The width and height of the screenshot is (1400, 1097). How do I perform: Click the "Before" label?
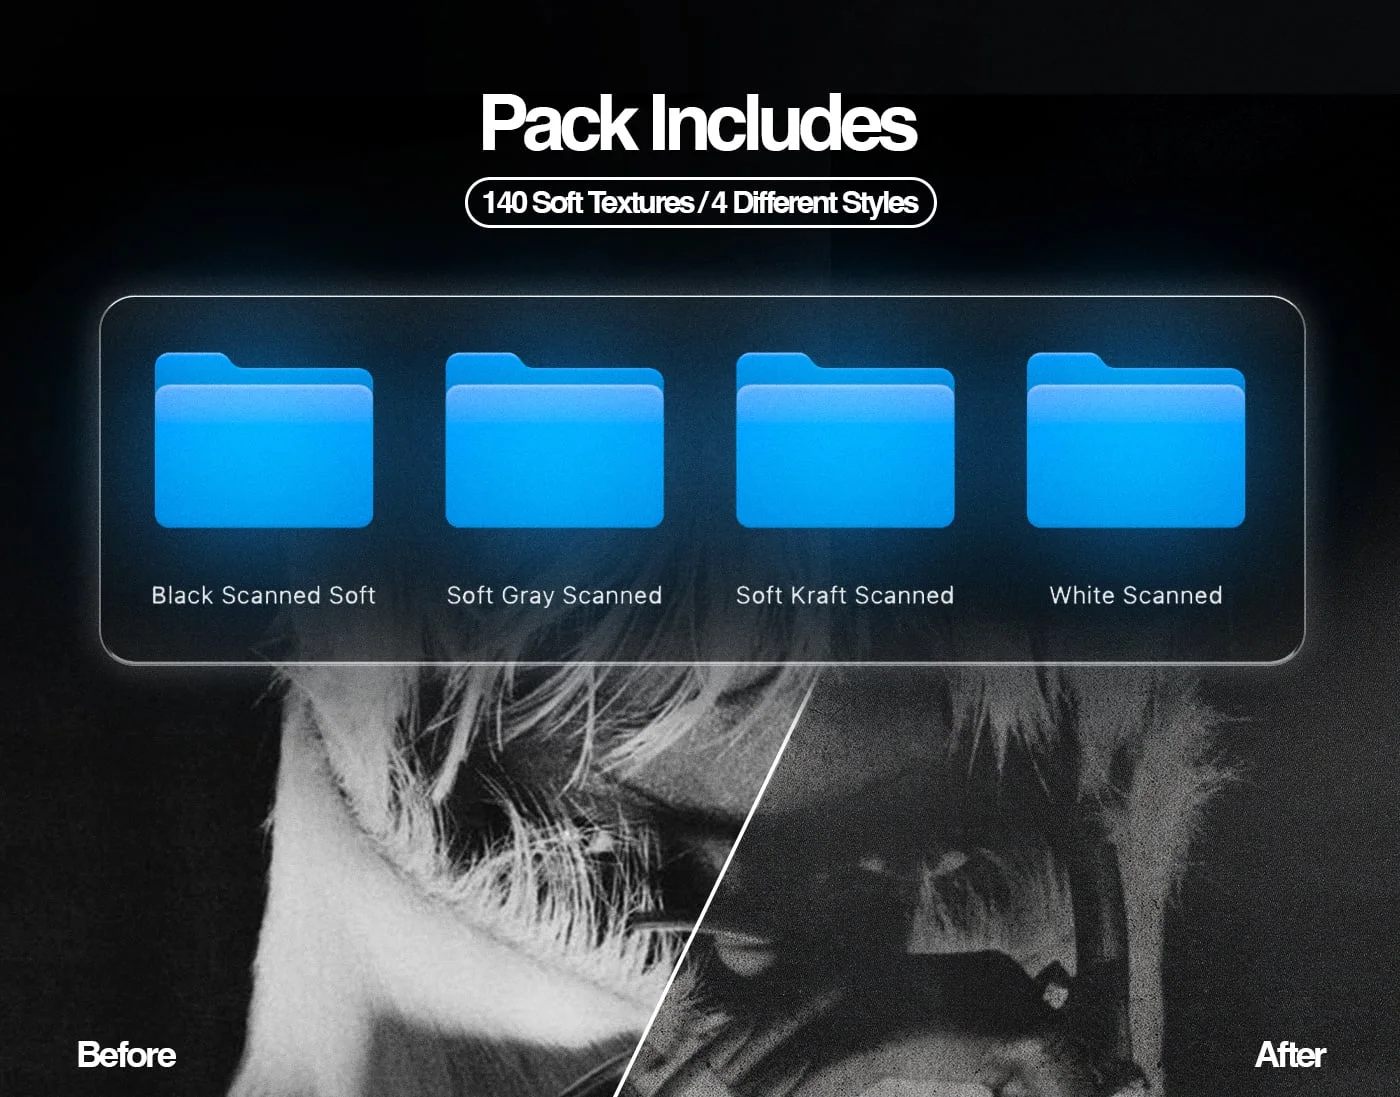pos(126,1055)
